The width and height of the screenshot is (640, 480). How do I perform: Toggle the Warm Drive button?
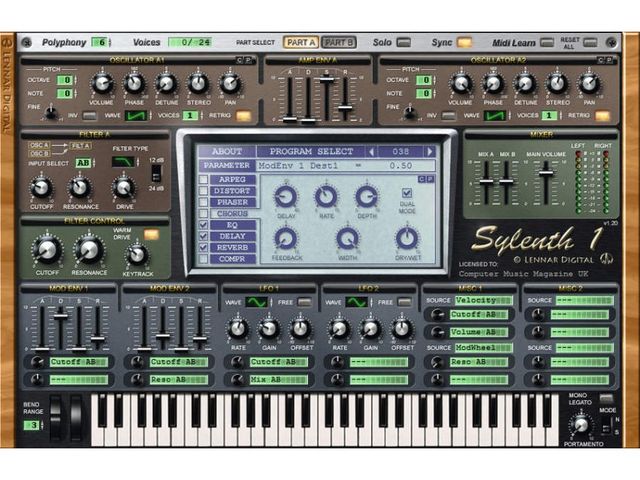(x=151, y=235)
